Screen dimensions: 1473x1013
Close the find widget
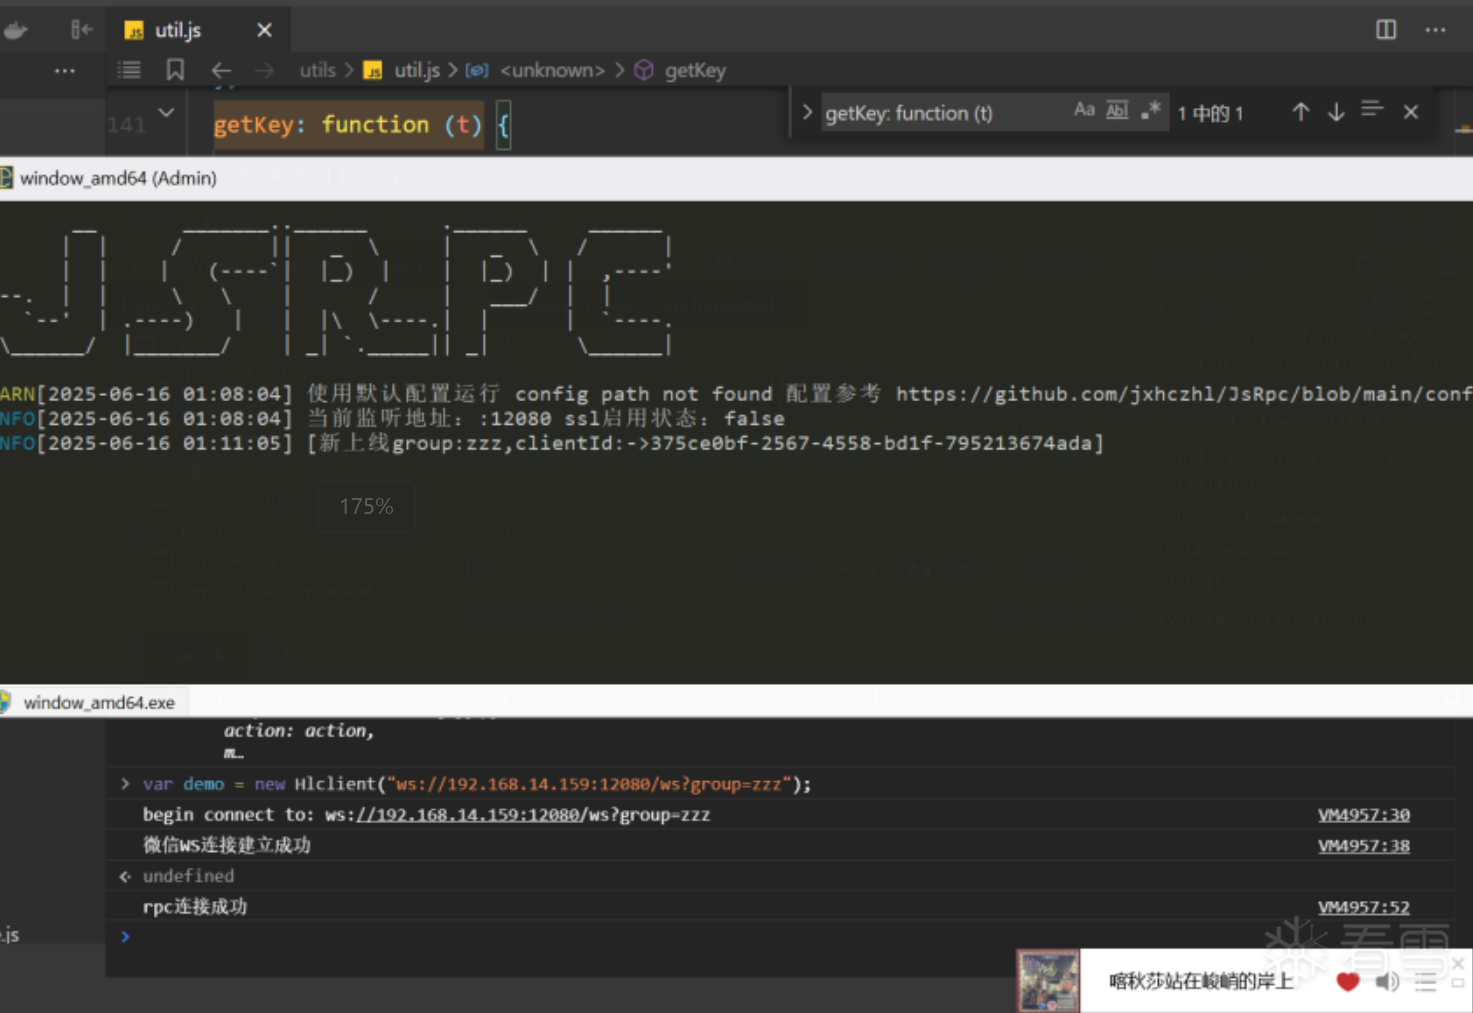1411,112
